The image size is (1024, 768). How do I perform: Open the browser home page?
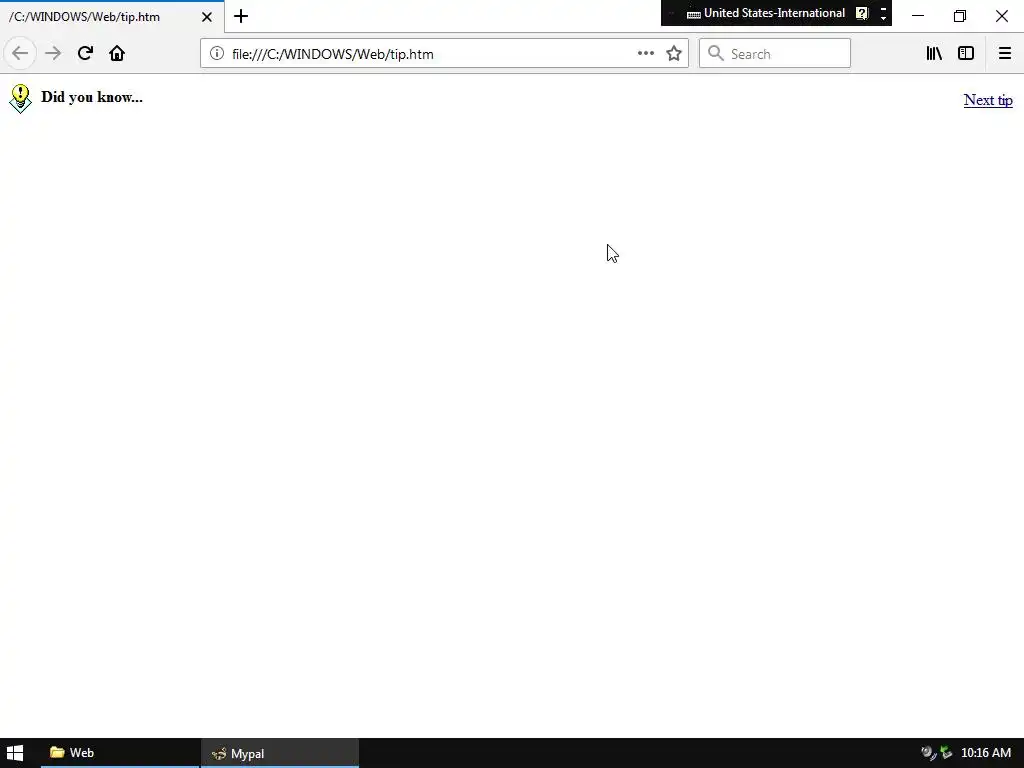117,54
